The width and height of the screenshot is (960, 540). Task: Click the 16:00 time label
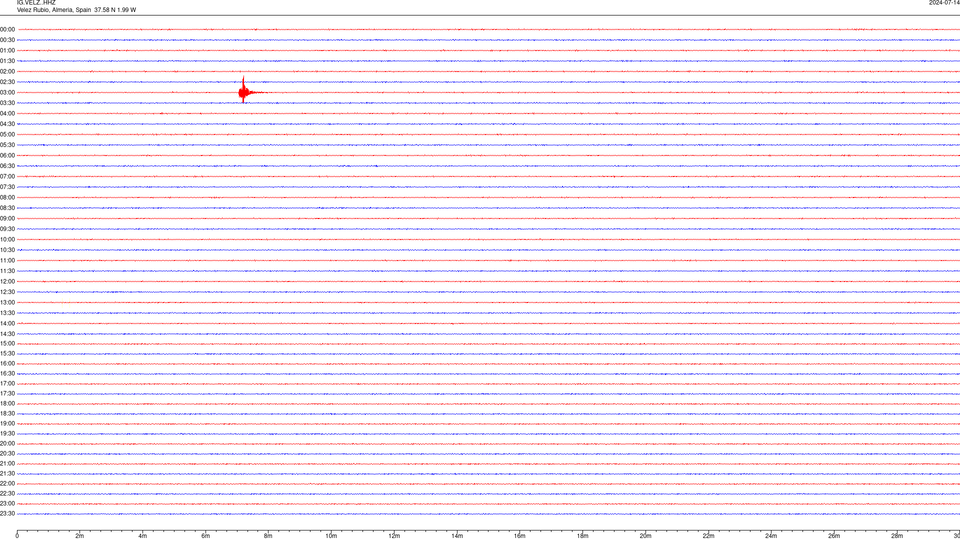point(7,364)
